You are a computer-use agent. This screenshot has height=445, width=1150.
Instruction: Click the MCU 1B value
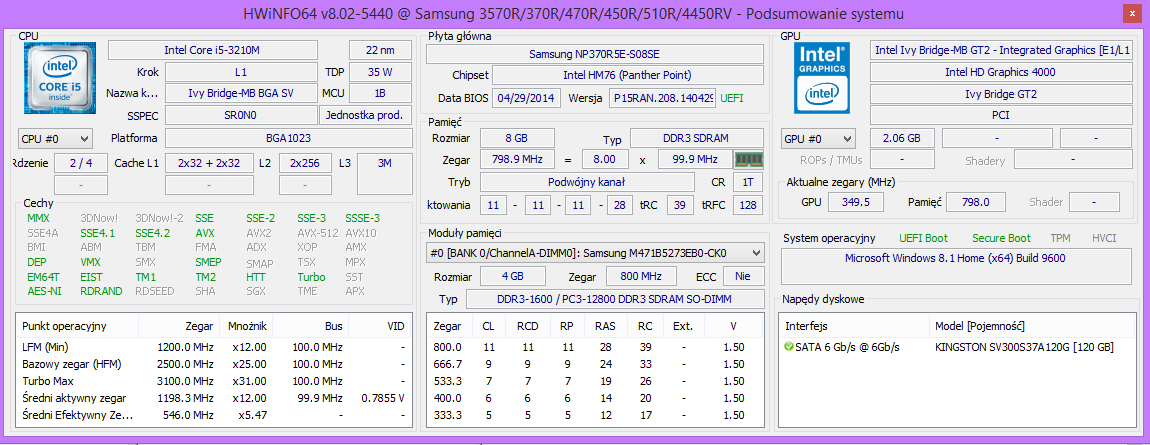tap(380, 93)
